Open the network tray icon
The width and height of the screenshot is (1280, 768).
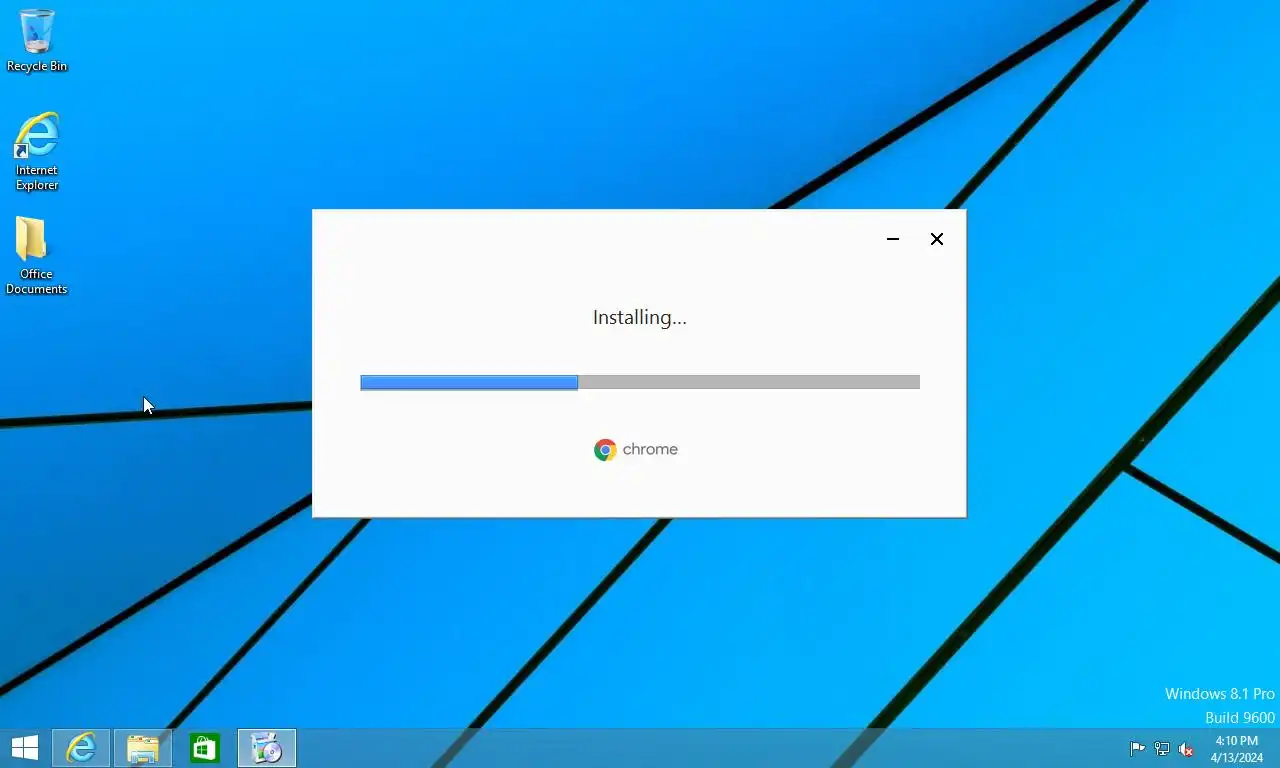pos(1162,749)
